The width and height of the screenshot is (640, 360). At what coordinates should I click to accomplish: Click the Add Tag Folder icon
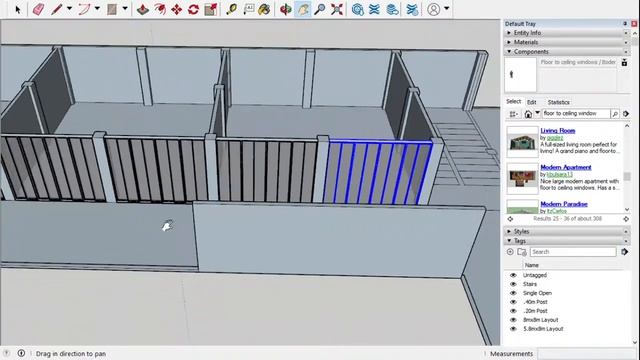tap(522, 252)
